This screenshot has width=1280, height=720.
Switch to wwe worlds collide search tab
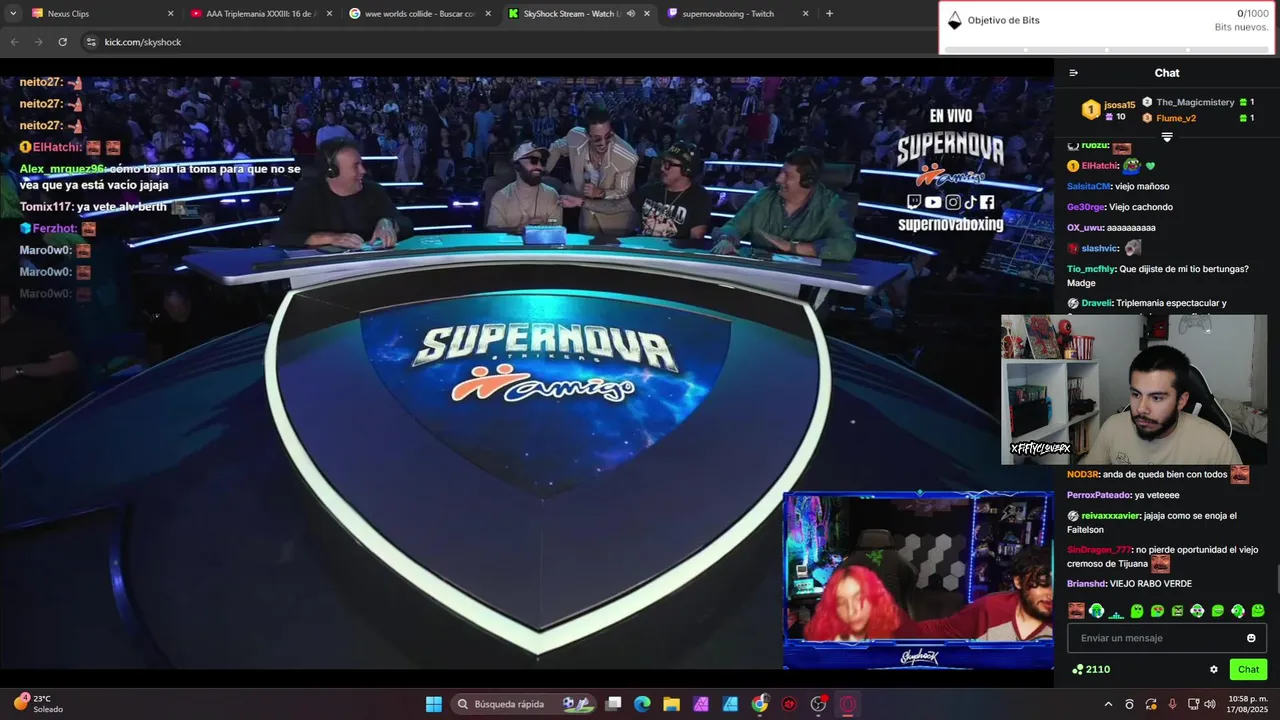420,14
